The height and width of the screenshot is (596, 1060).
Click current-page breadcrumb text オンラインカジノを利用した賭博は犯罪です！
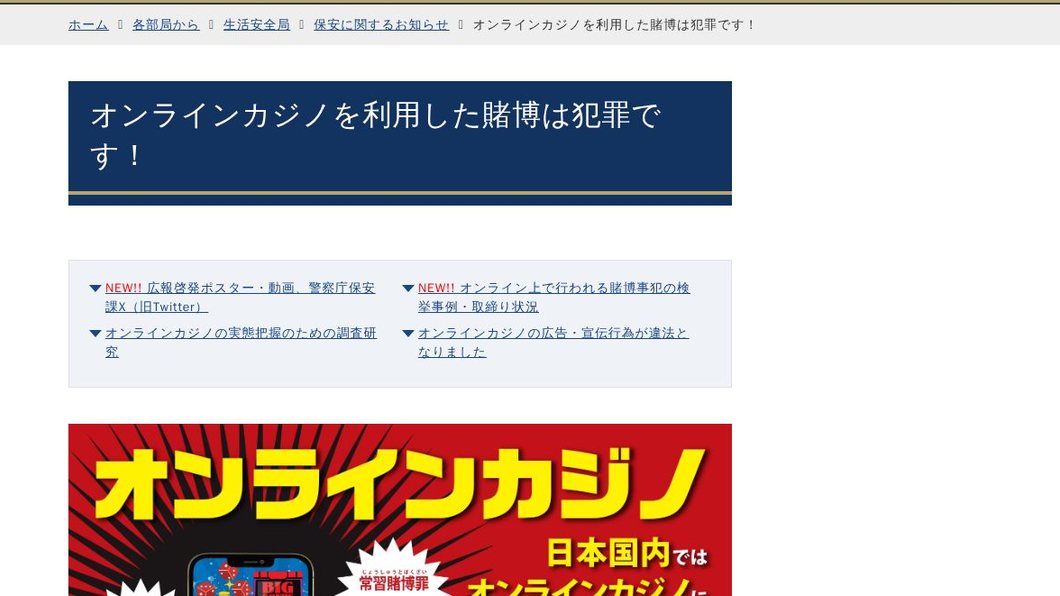tap(614, 25)
